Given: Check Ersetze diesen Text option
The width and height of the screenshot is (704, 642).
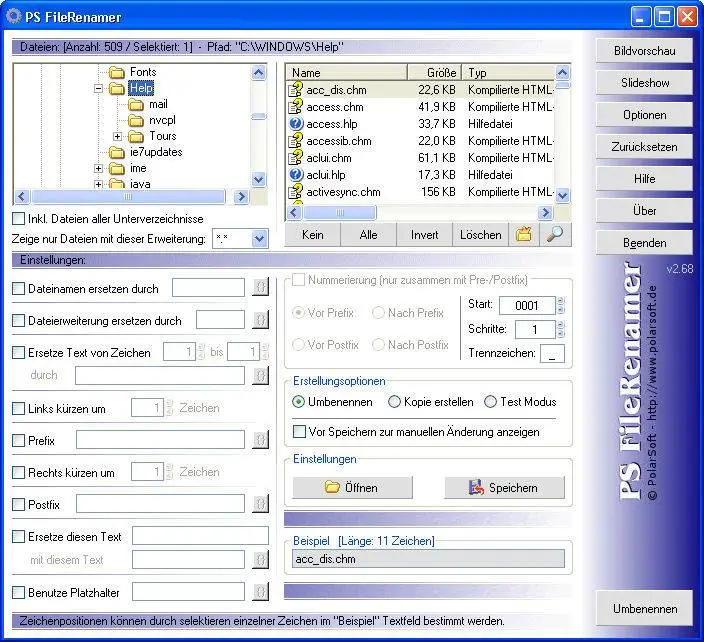Looking at the screenshot, I should [x=18, y=536].
